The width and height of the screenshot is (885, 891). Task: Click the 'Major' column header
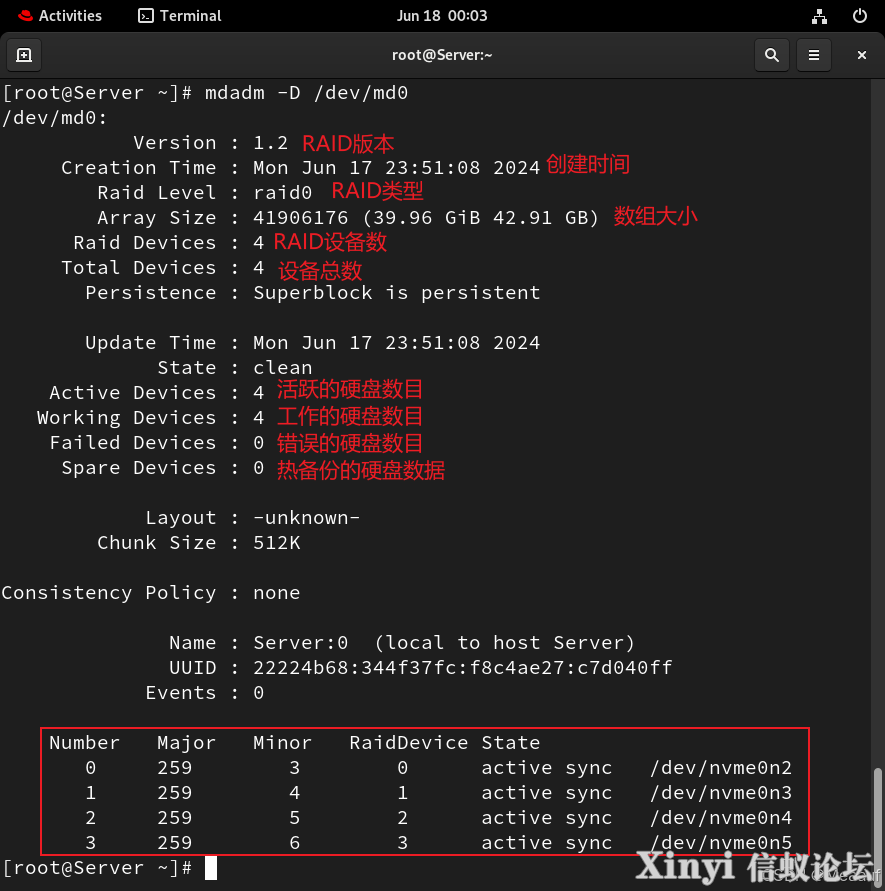click(186, 743)
